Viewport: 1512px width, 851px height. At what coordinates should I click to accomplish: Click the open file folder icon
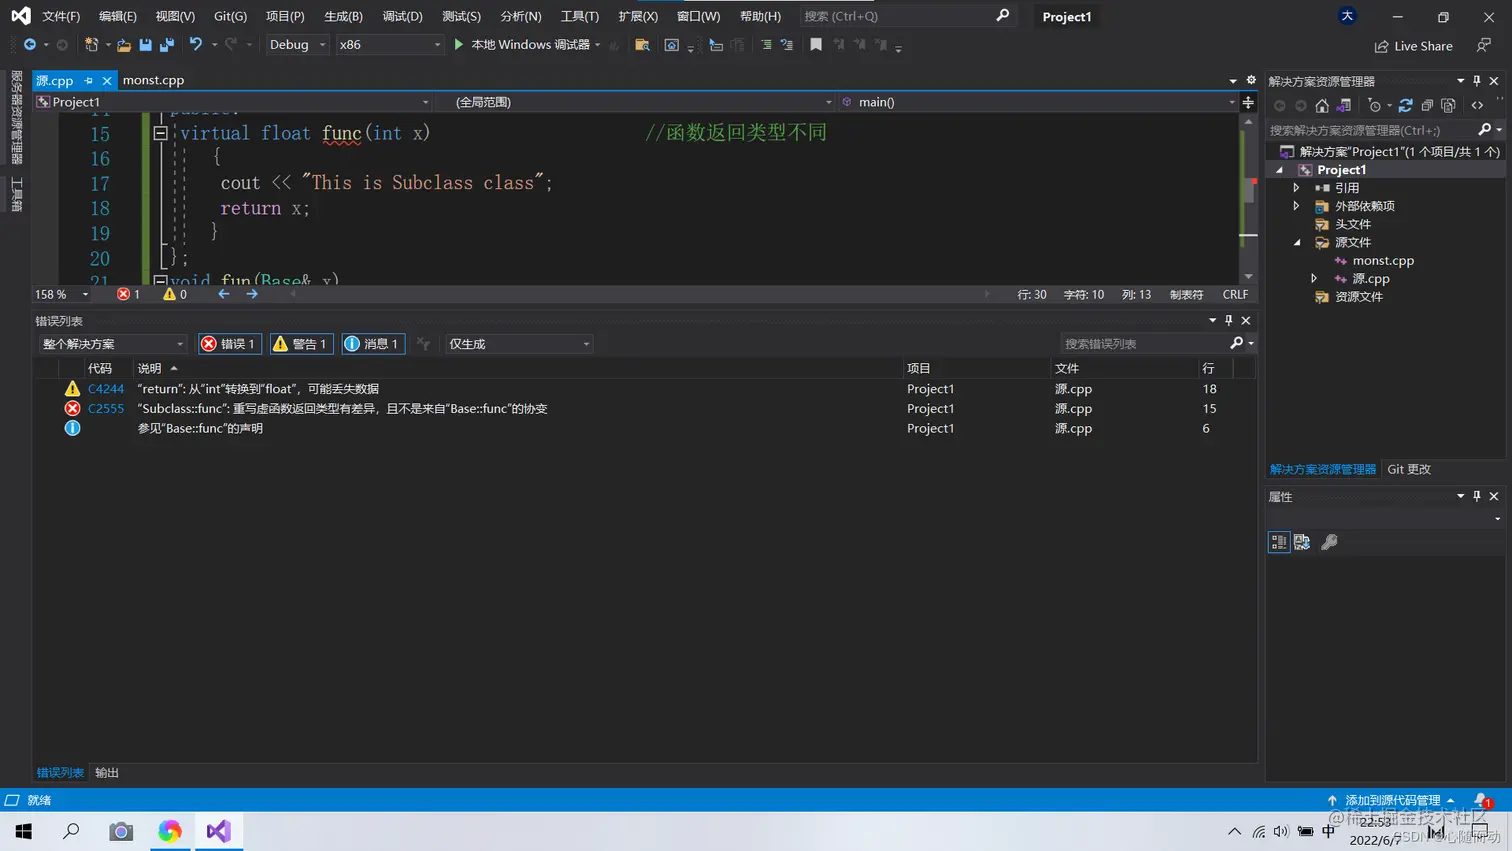click(x=124, y=45)
